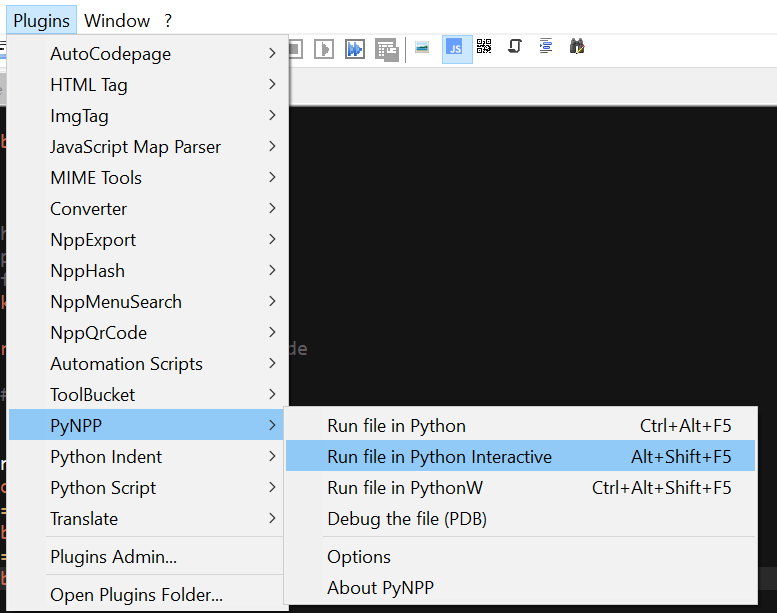The image size is (777, 613).
Task: Open PyNPP Options
Action: [520, 557]
